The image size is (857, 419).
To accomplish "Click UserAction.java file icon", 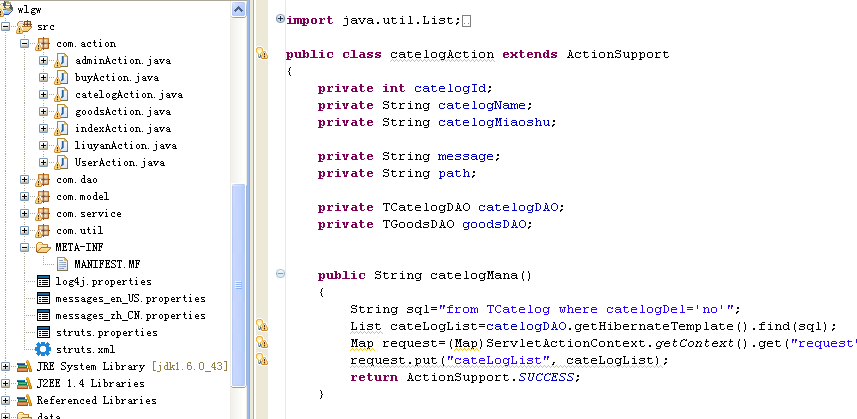I will pyautogui.click(x=61, y=162).
